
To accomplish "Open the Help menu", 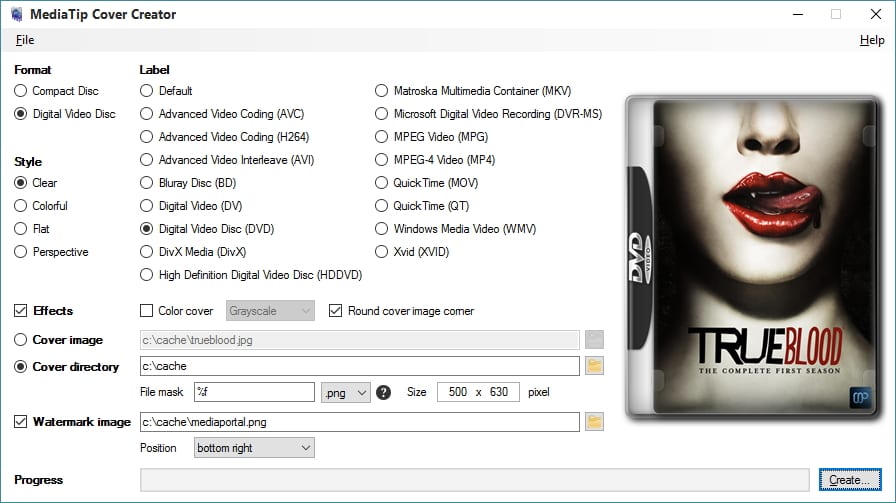I will [x=871, y=40].
